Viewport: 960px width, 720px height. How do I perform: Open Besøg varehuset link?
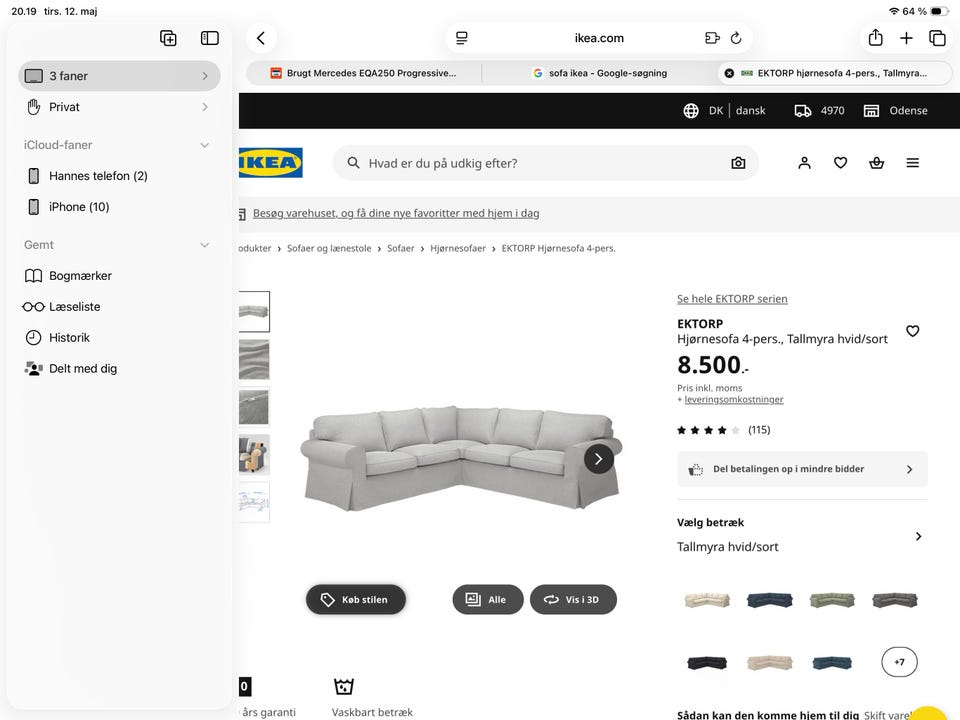click(x=396, y=213)
